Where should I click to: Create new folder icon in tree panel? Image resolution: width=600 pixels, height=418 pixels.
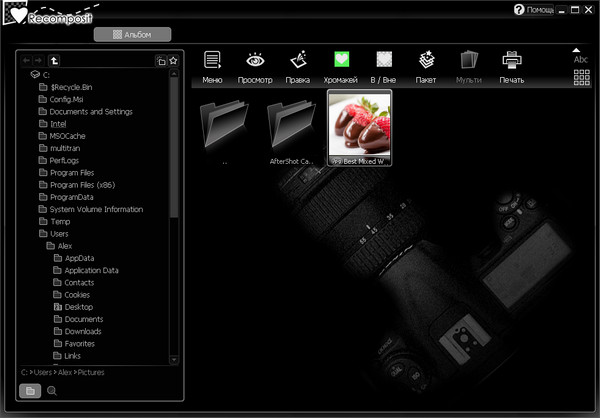[x=161, y=60]
